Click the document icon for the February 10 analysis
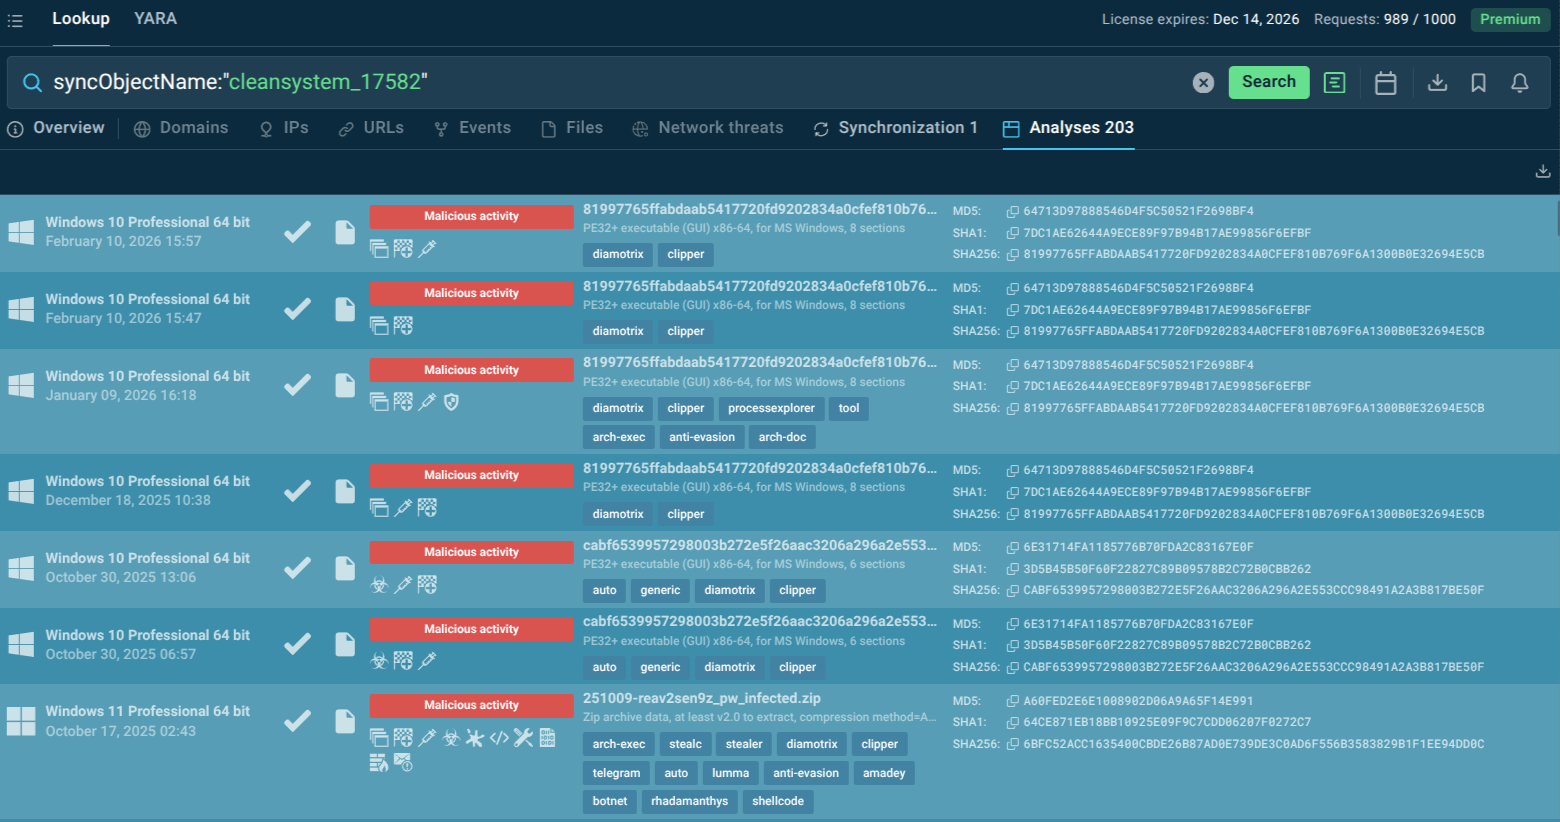The width and height of the screenshot is (1560, 822). 345,231
